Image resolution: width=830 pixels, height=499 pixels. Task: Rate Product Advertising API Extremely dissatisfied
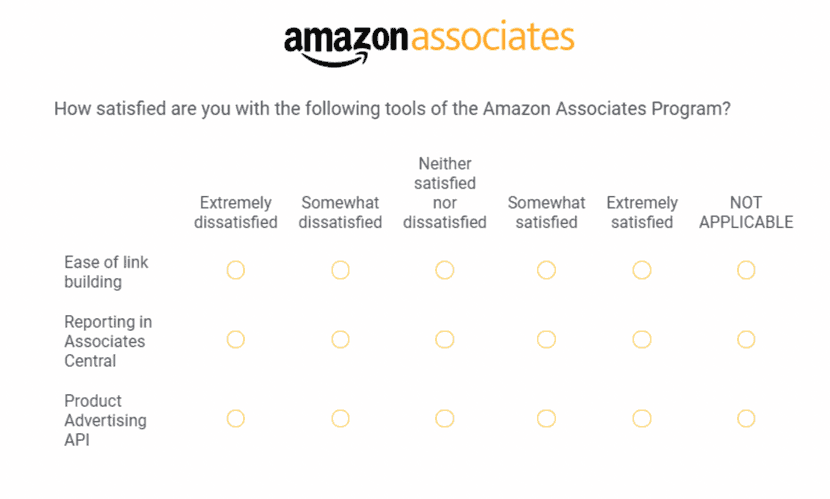tap(236, 418)
